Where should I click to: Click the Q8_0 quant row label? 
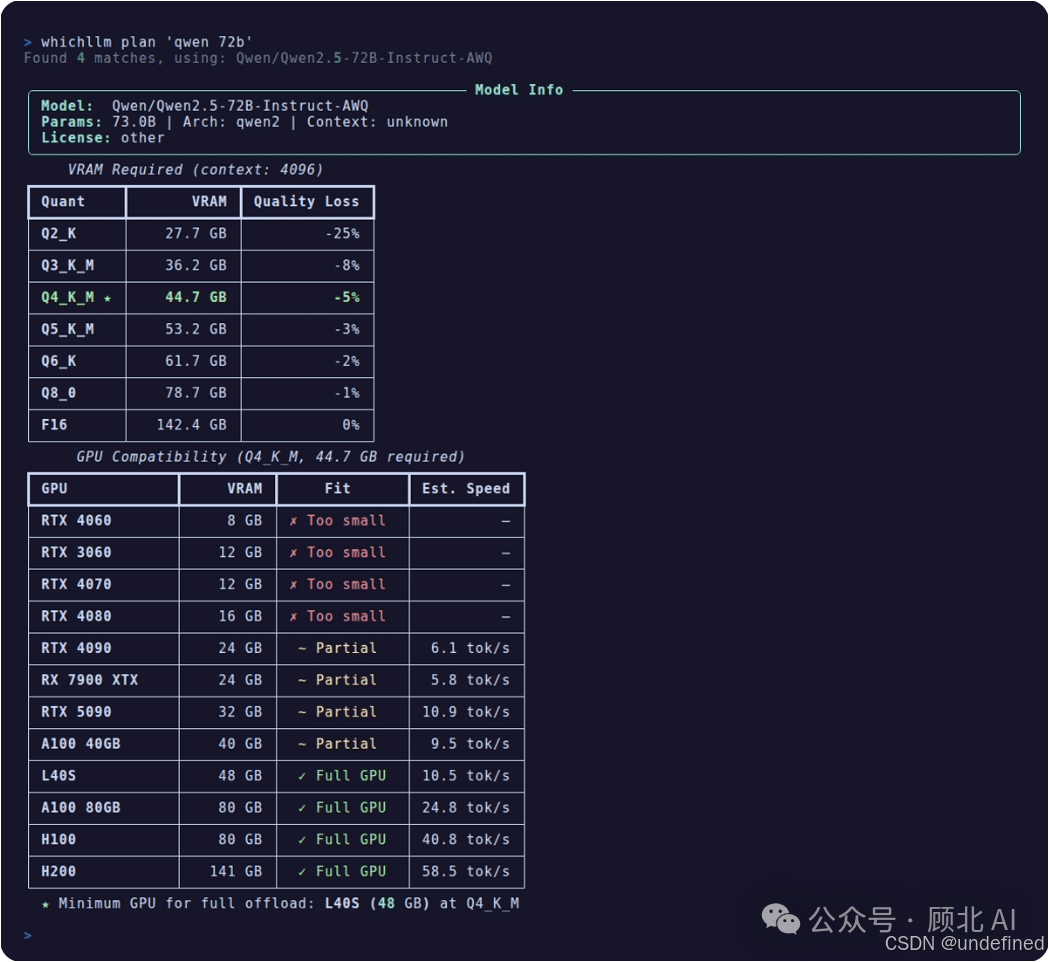[x=58, y=393]
